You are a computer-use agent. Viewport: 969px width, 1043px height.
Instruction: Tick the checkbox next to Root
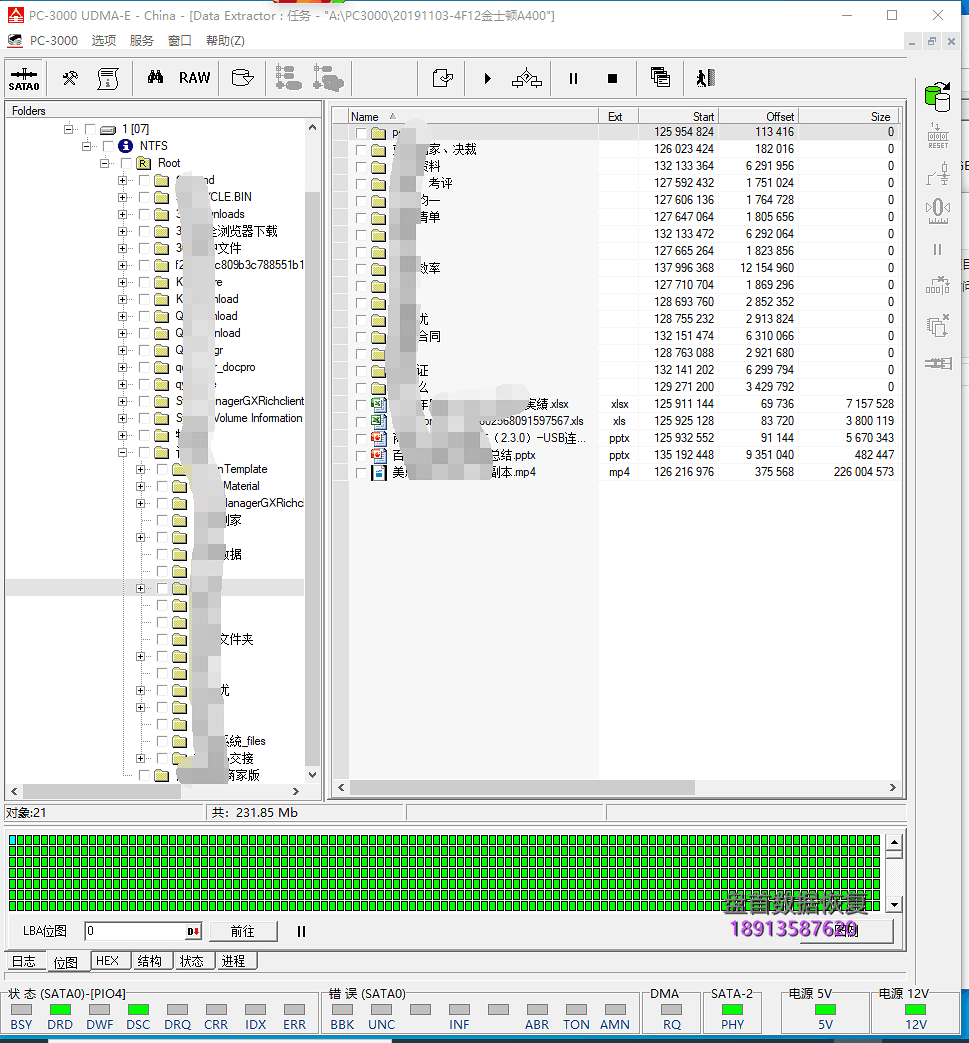click(126, 163)
